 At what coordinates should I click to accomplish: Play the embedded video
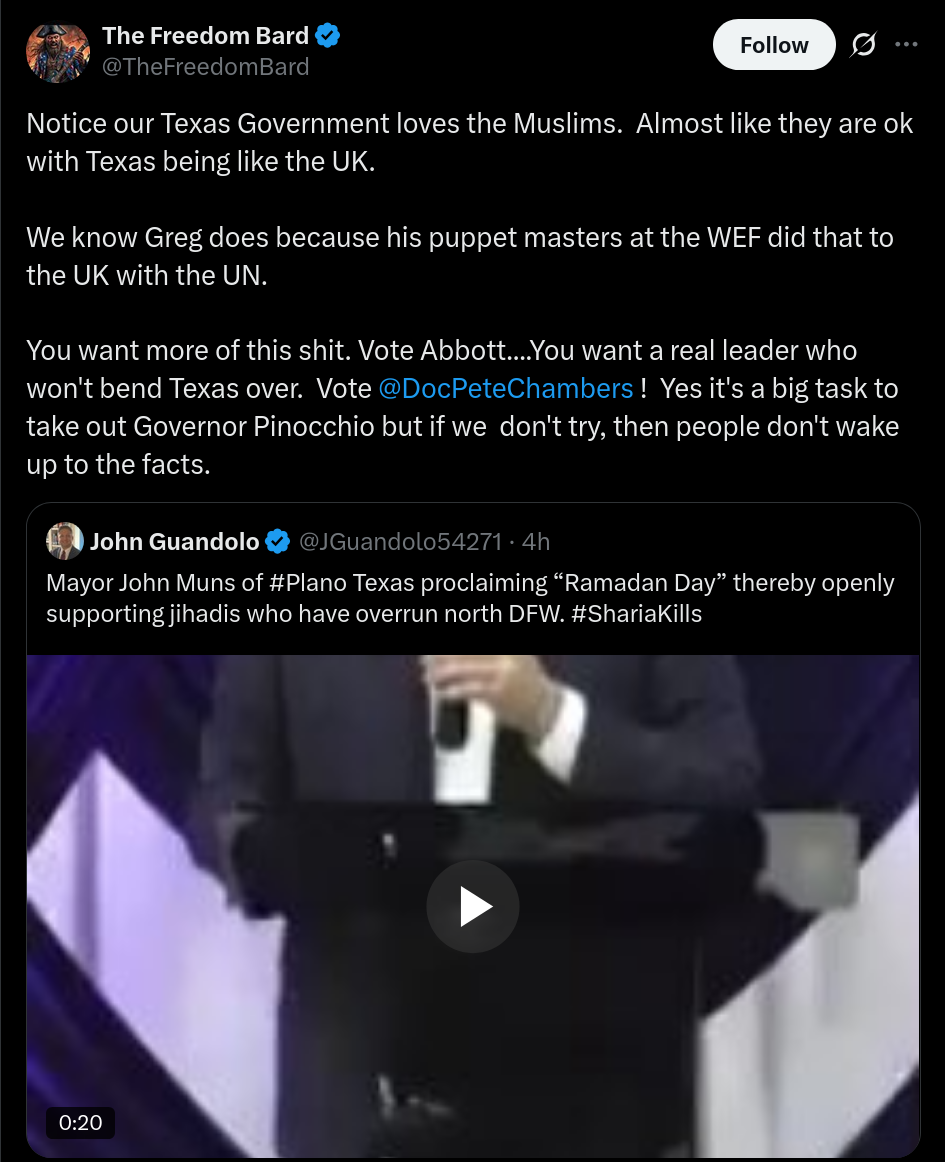[473, 906]
